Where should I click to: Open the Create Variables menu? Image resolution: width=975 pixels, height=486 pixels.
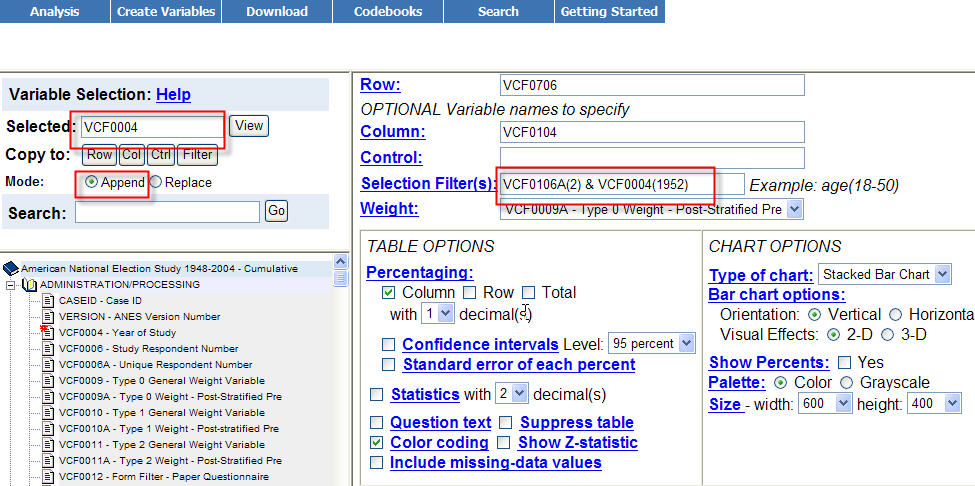pyautogui.click(x=166, y=12)
